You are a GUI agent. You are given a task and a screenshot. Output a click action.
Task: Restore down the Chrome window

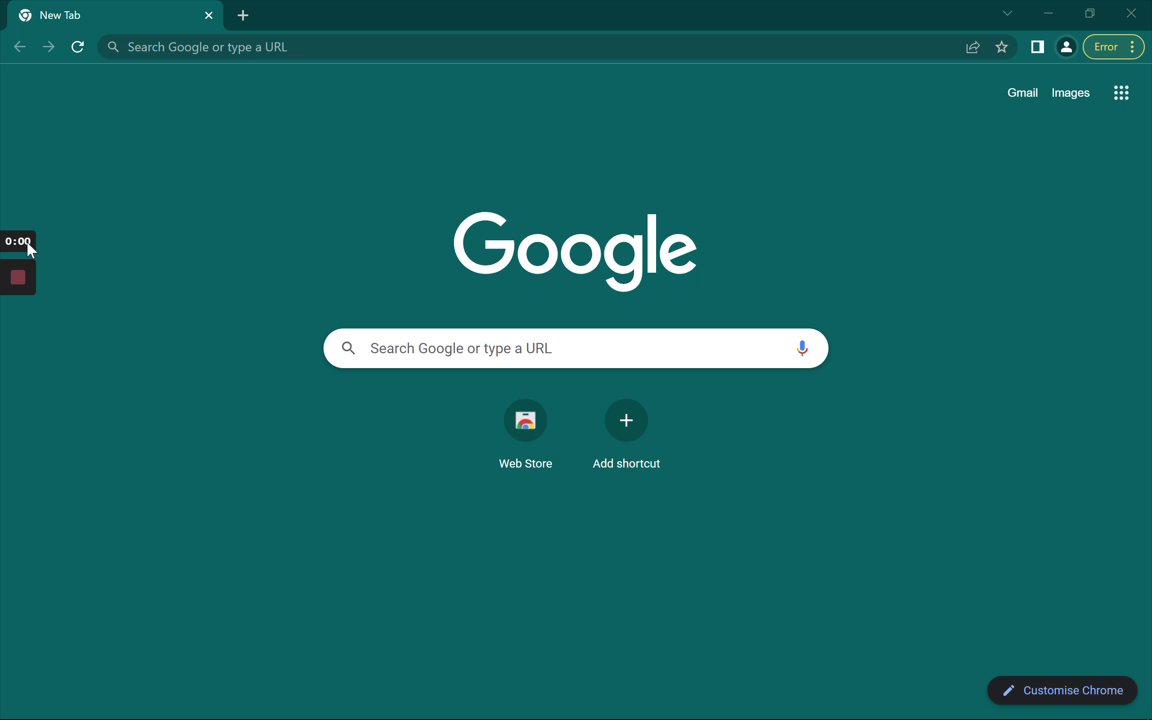click(x=1090, y=13)
